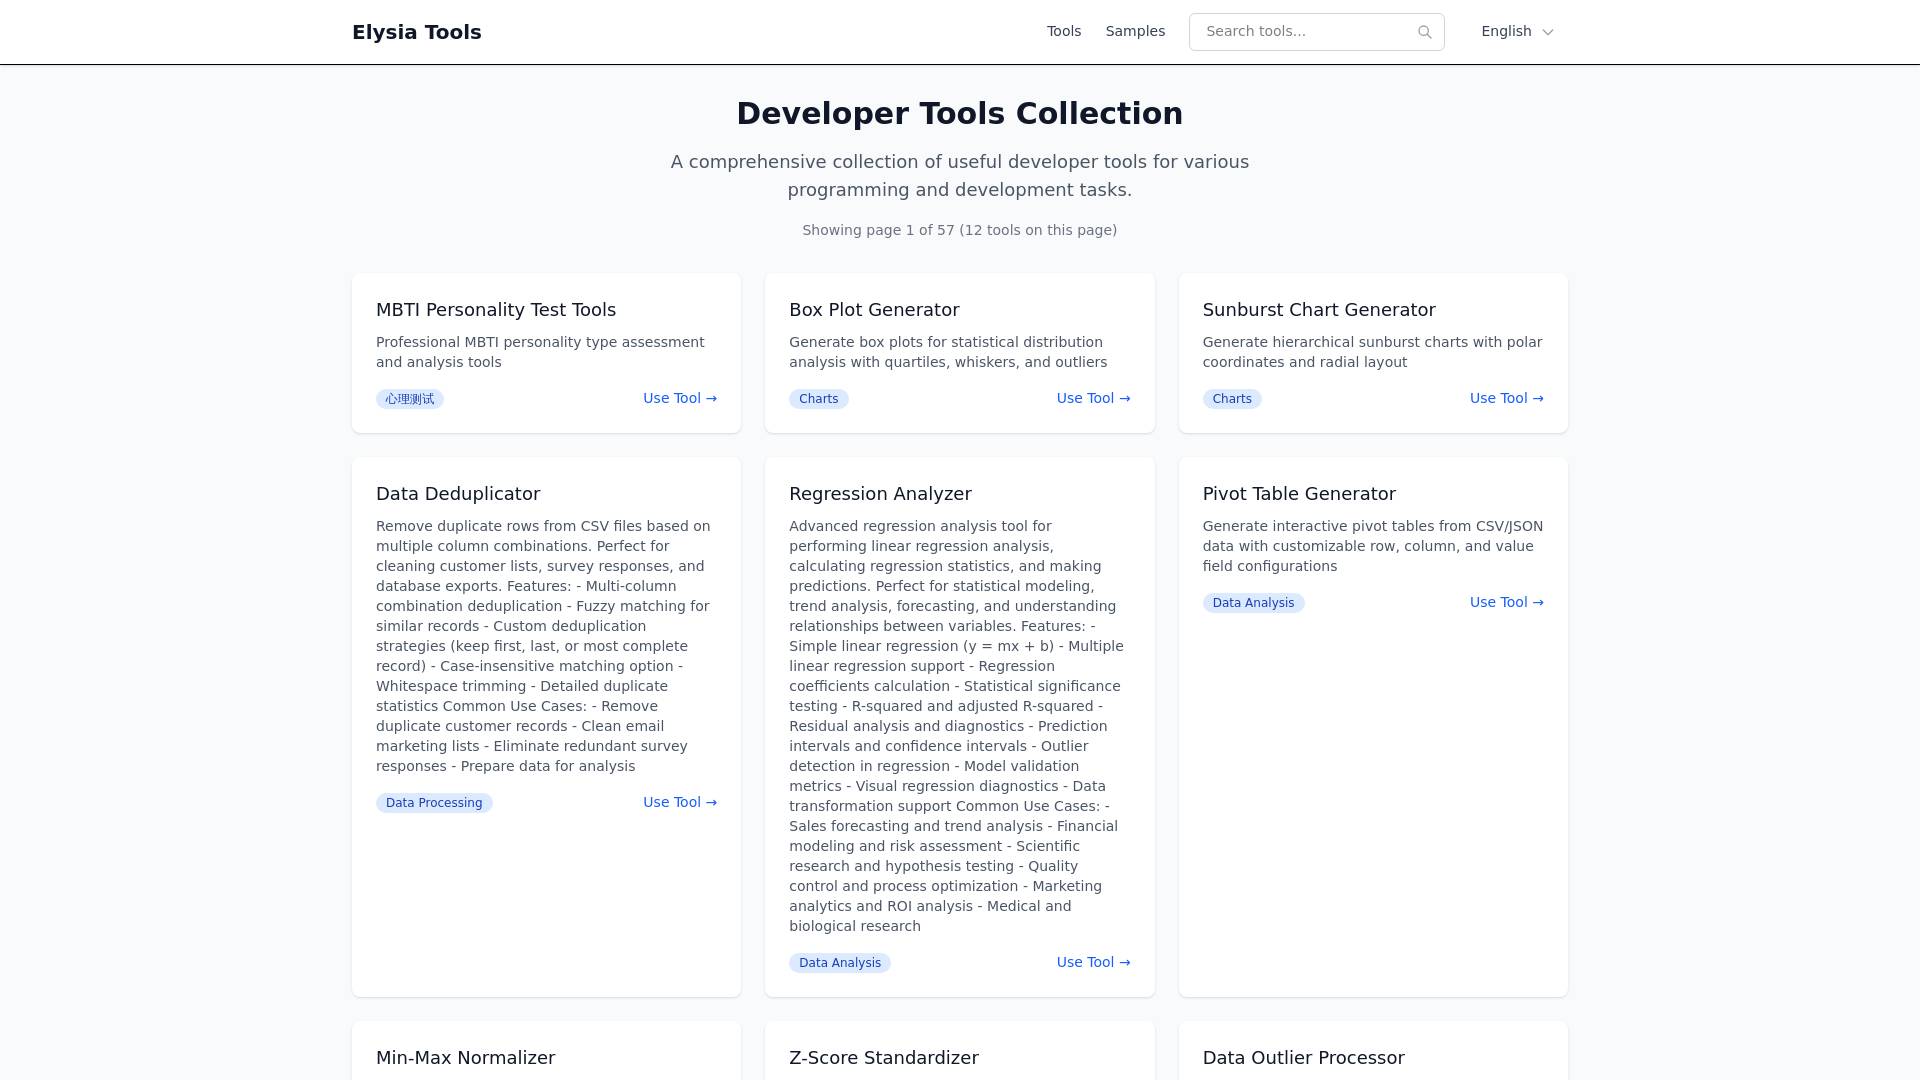Screen dimensions: 1920x1080
Task: Use Tool link for Data Deduplicator
Action: click(680, 802)
